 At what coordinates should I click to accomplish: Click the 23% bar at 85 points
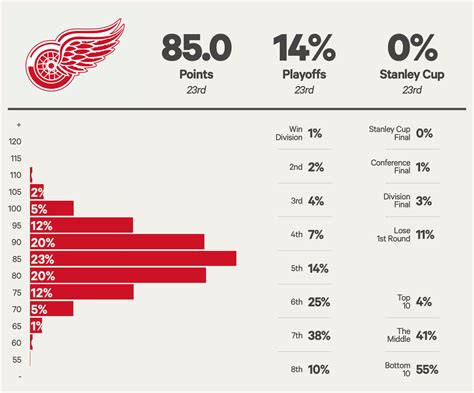(133, 259)
